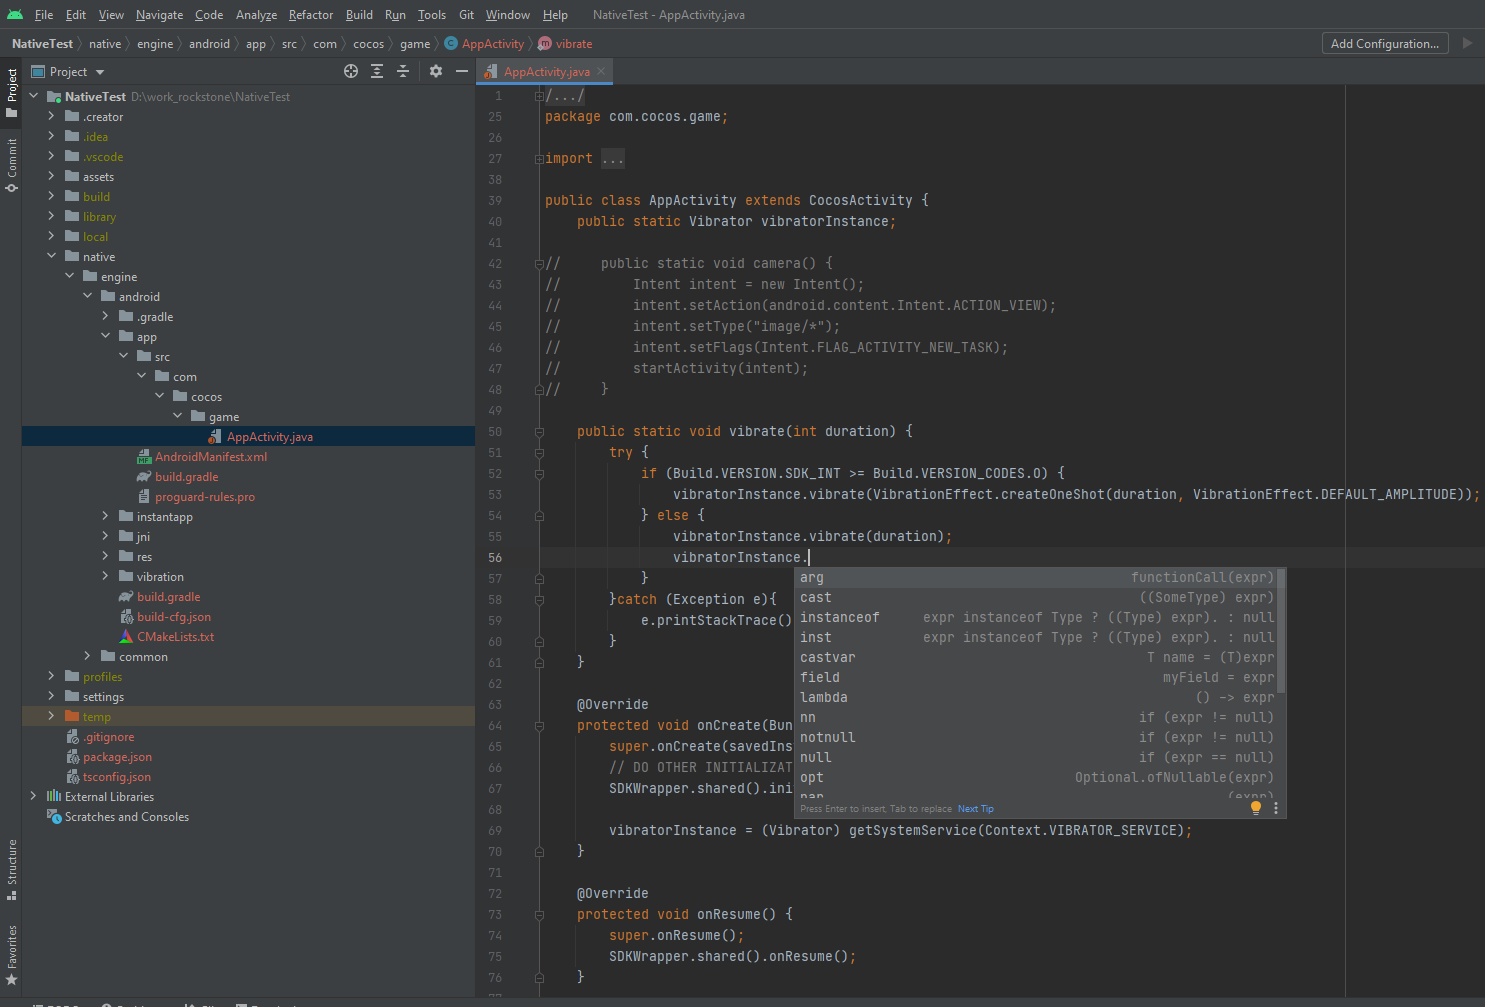This screenshot has width=1485, height=1007.
Task: Click the lightbulb icon in completion popup
Action: [1256, 808]
